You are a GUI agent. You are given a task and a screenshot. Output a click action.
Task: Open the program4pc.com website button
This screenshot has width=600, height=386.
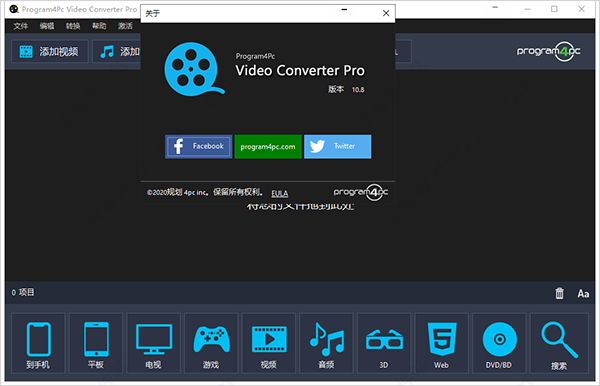268,147
